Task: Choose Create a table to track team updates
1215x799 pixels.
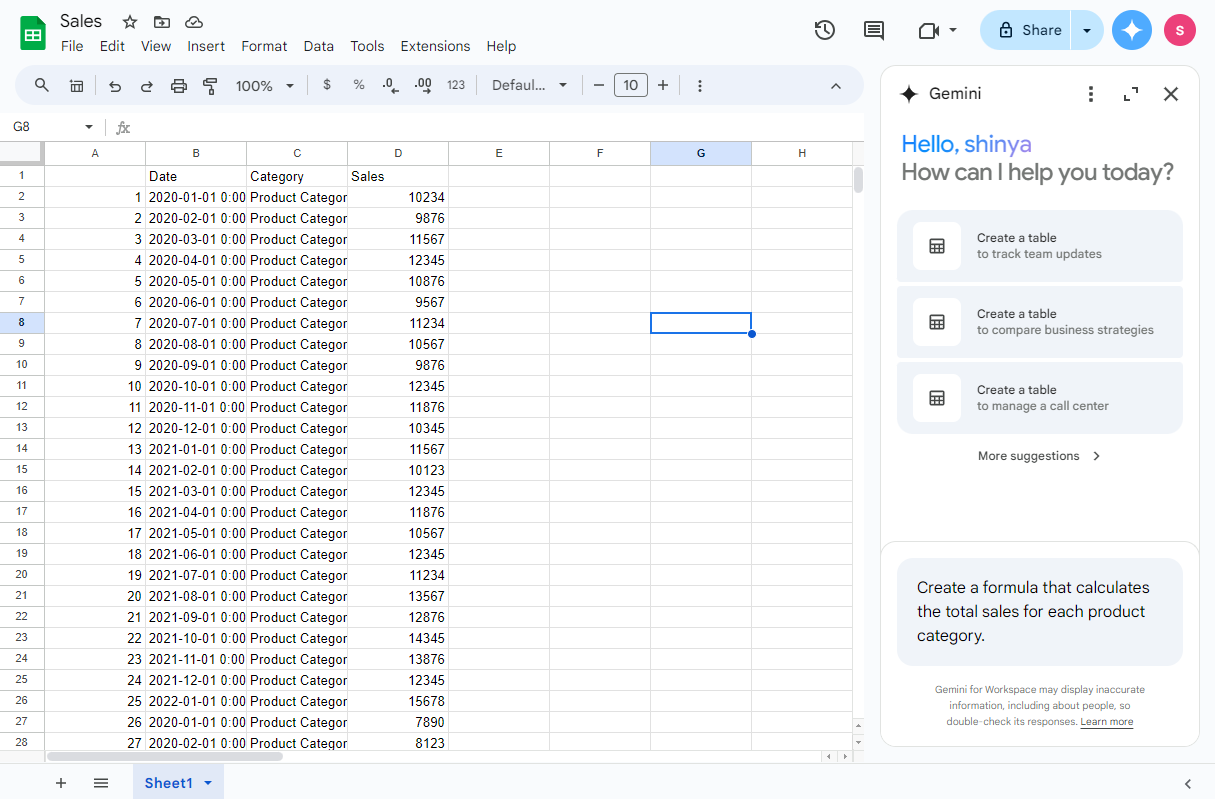Action: (x=1040, y=246)
